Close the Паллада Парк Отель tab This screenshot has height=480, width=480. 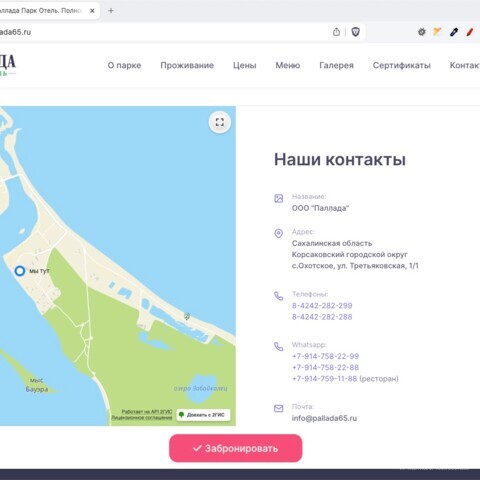click(92, 11)
